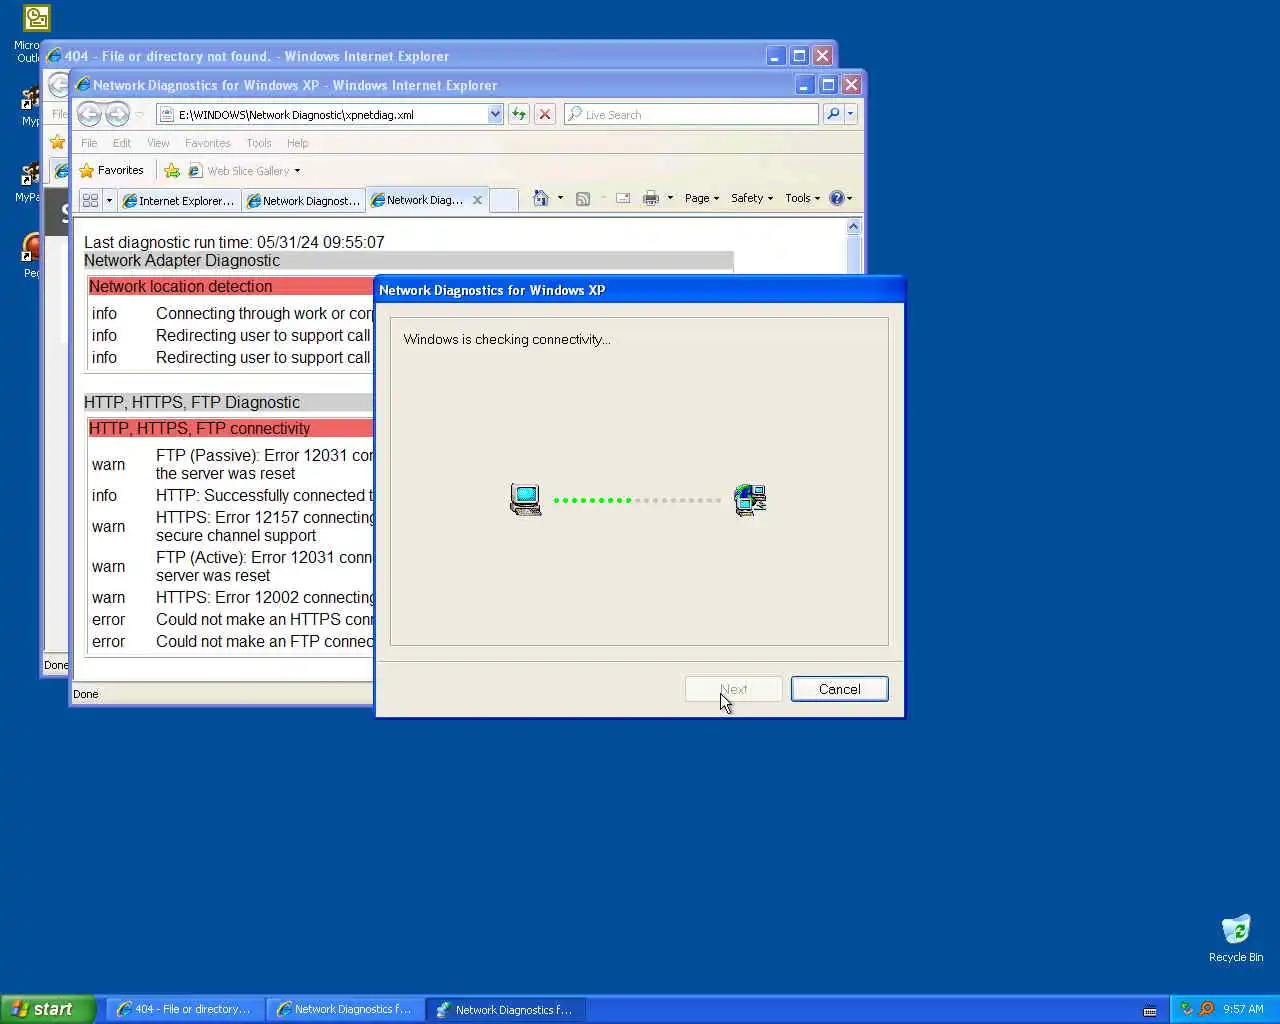Click the address bar with xpnetdiag.xml path
Viewport: 1280px width, 1024px height.
(x=322, y=114)
